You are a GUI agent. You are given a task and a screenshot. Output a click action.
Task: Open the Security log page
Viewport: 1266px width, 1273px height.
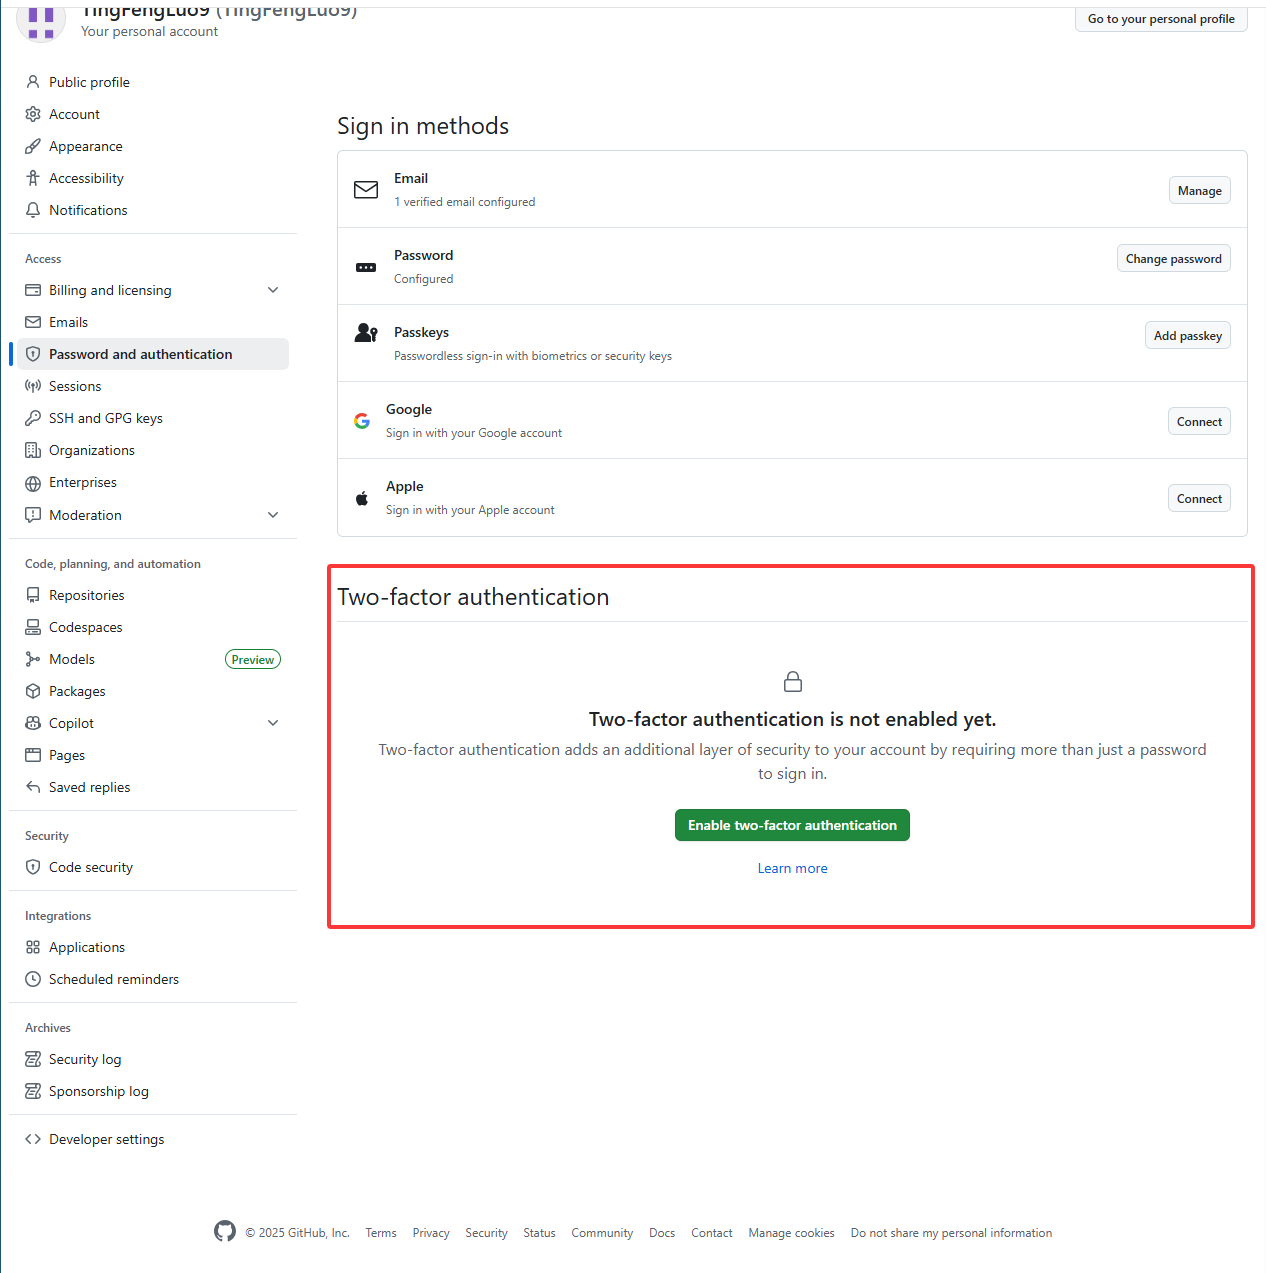85,1059
